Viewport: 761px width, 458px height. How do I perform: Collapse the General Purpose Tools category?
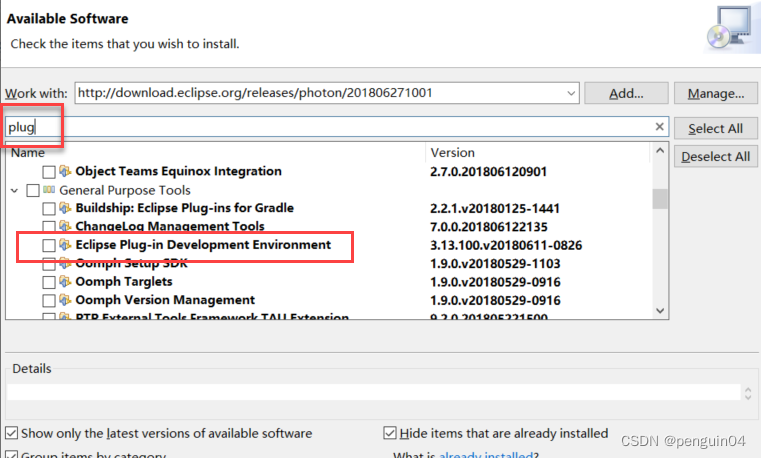point(15,191)
